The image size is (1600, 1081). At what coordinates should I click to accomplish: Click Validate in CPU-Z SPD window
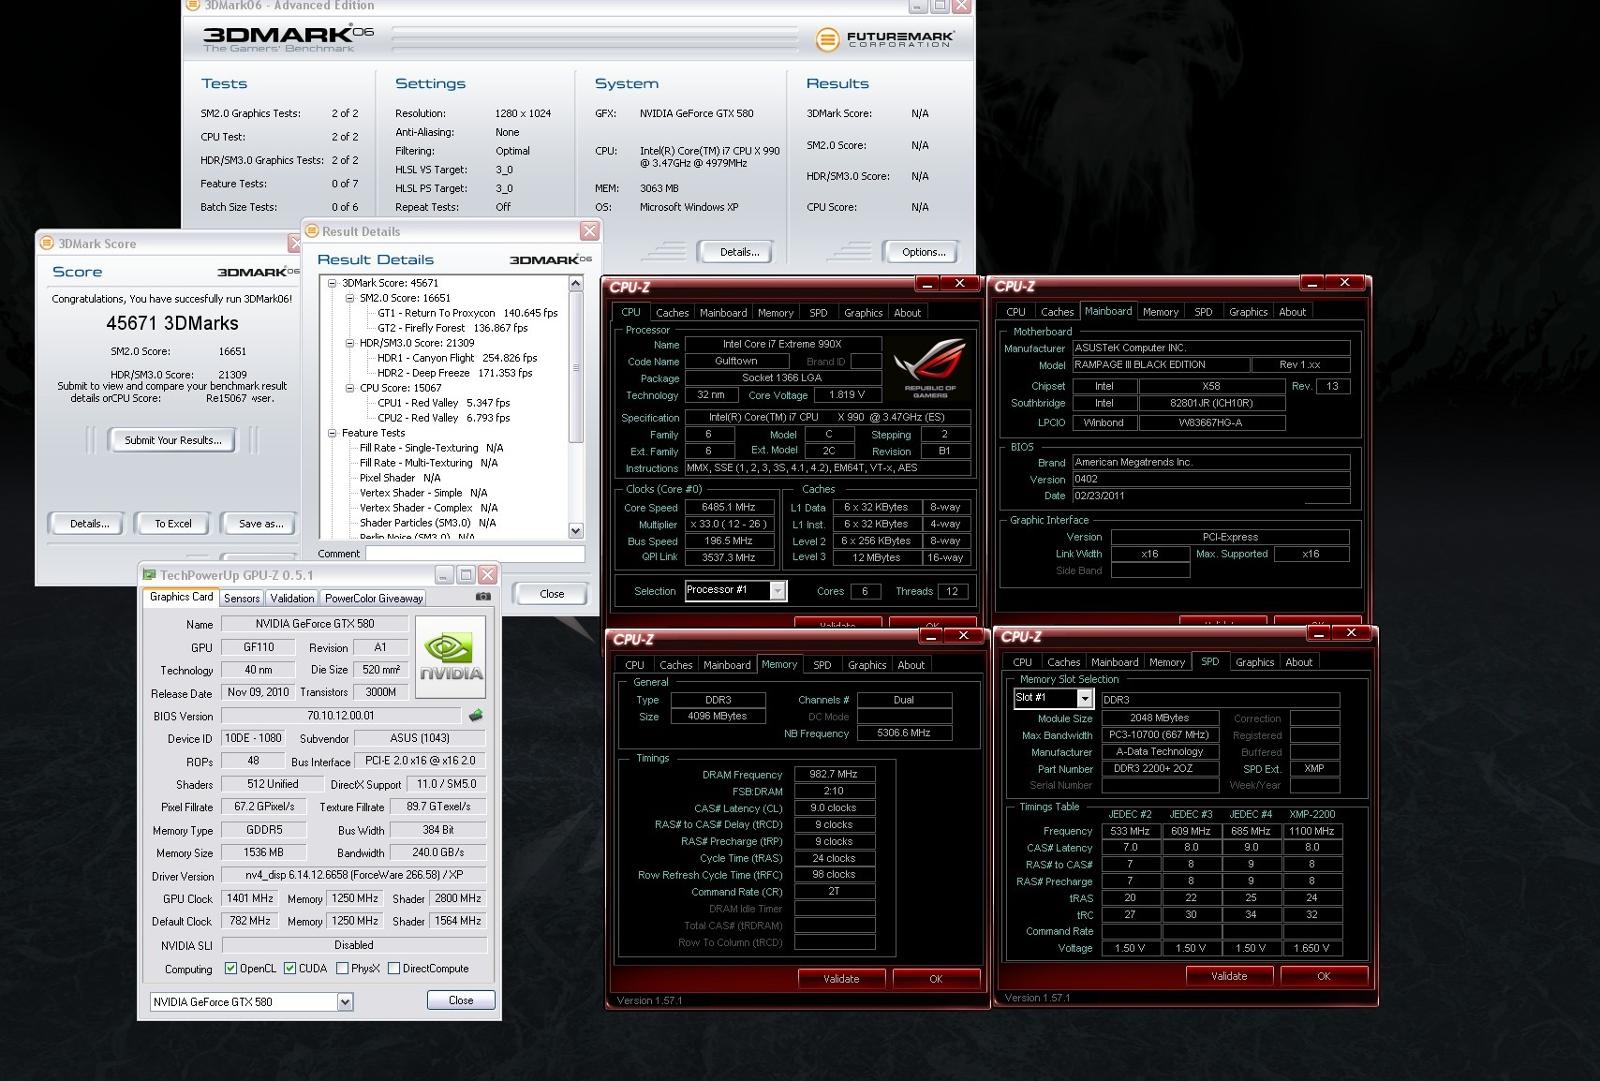(x=1229, y=976)
